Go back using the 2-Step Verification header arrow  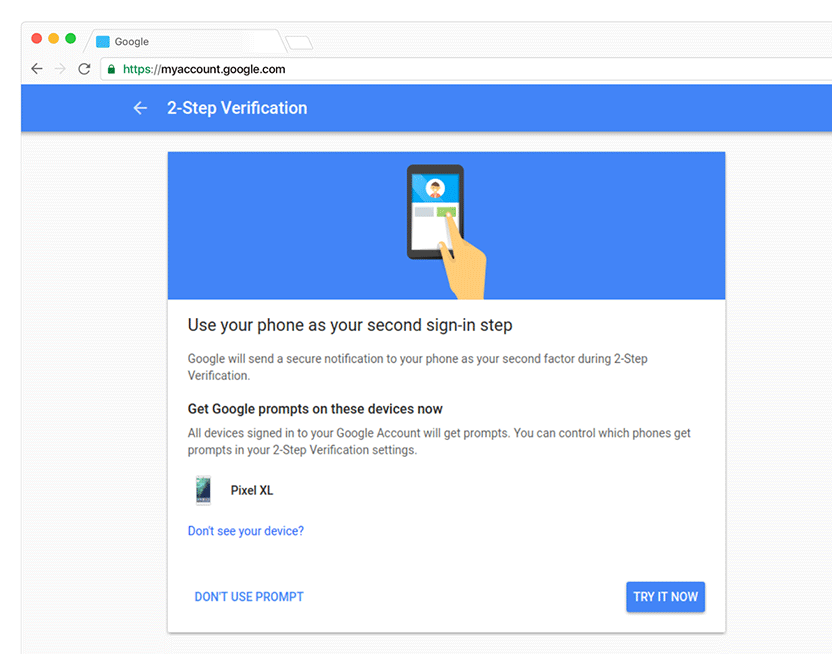click(140, 108)
